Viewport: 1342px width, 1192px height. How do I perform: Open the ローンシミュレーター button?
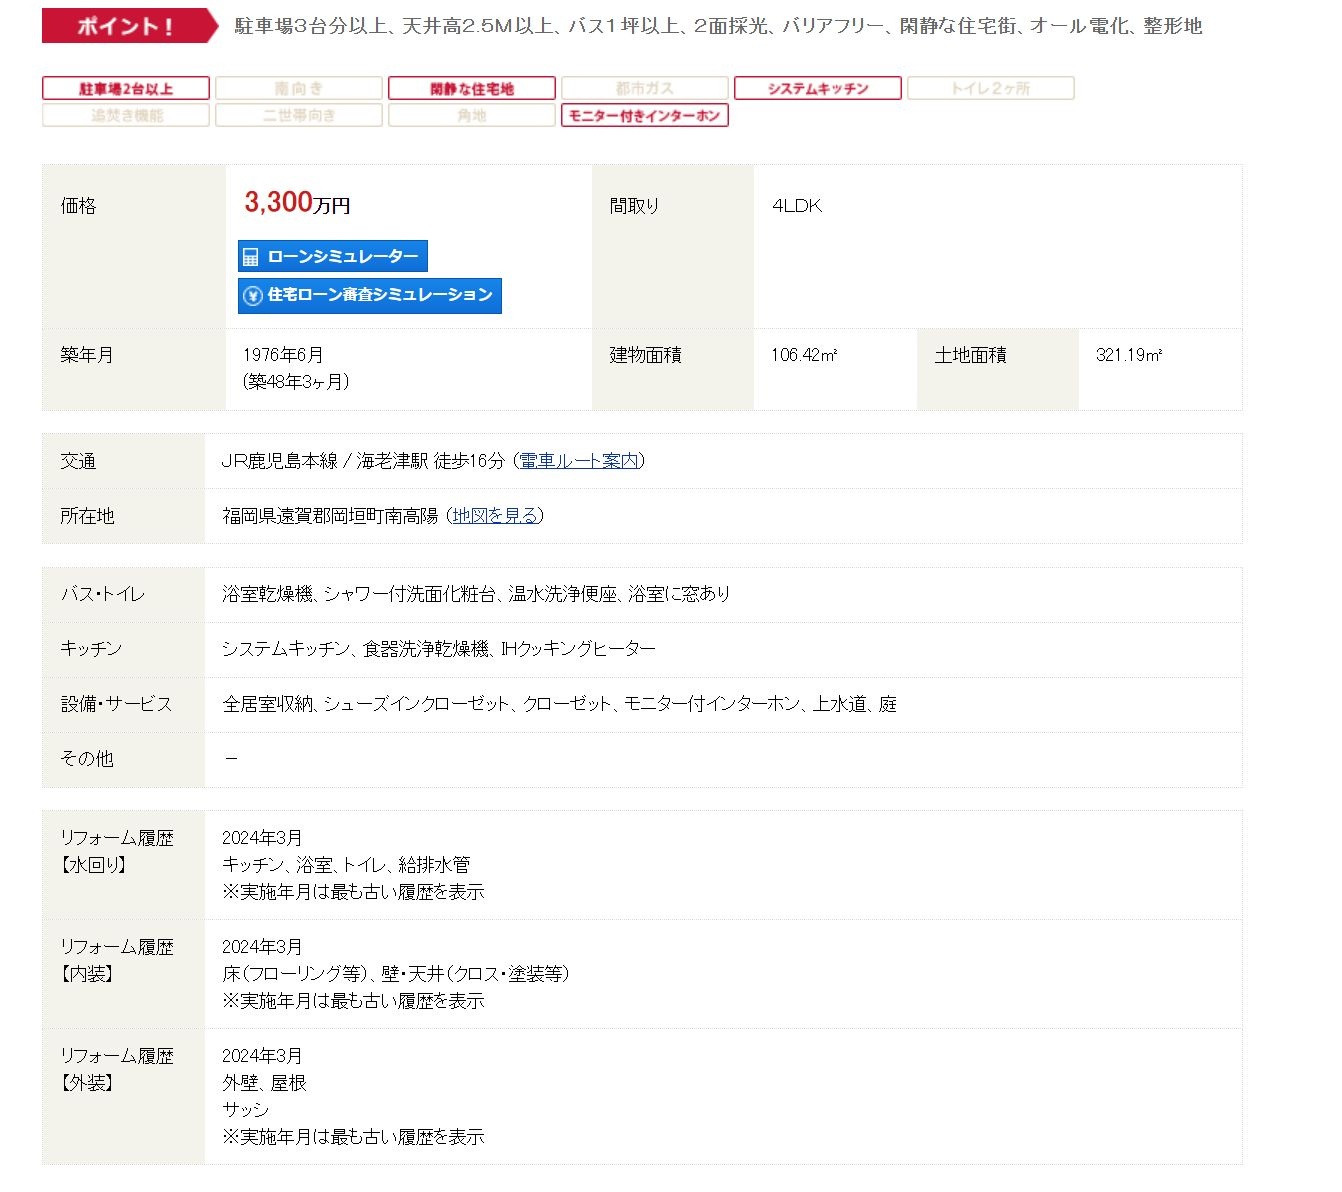click(333, 256)
